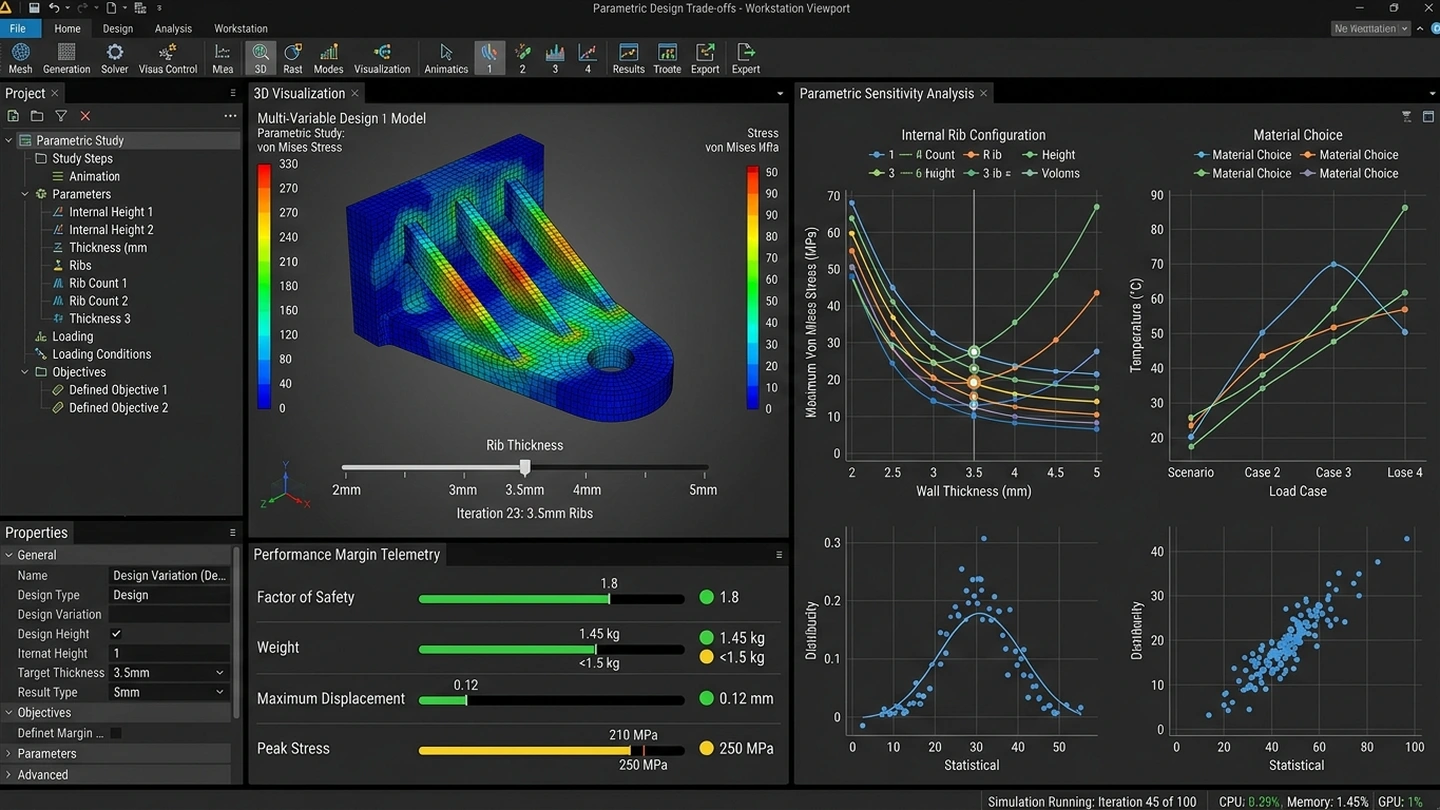
Task: Close the Project panel tab
Action: (x=55, y=93)
